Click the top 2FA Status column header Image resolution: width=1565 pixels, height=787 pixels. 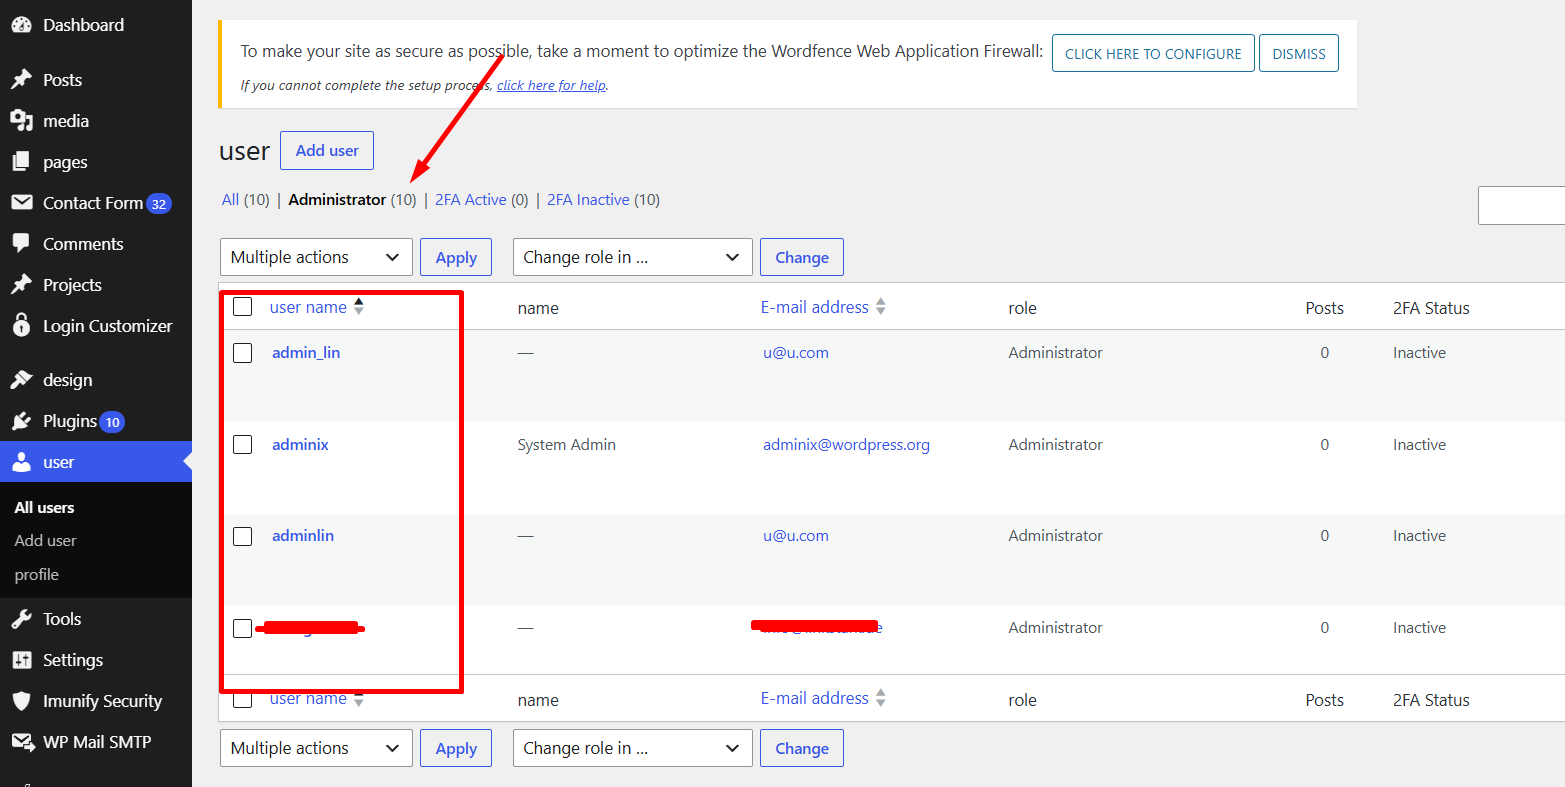click(x=1431, y=308)
